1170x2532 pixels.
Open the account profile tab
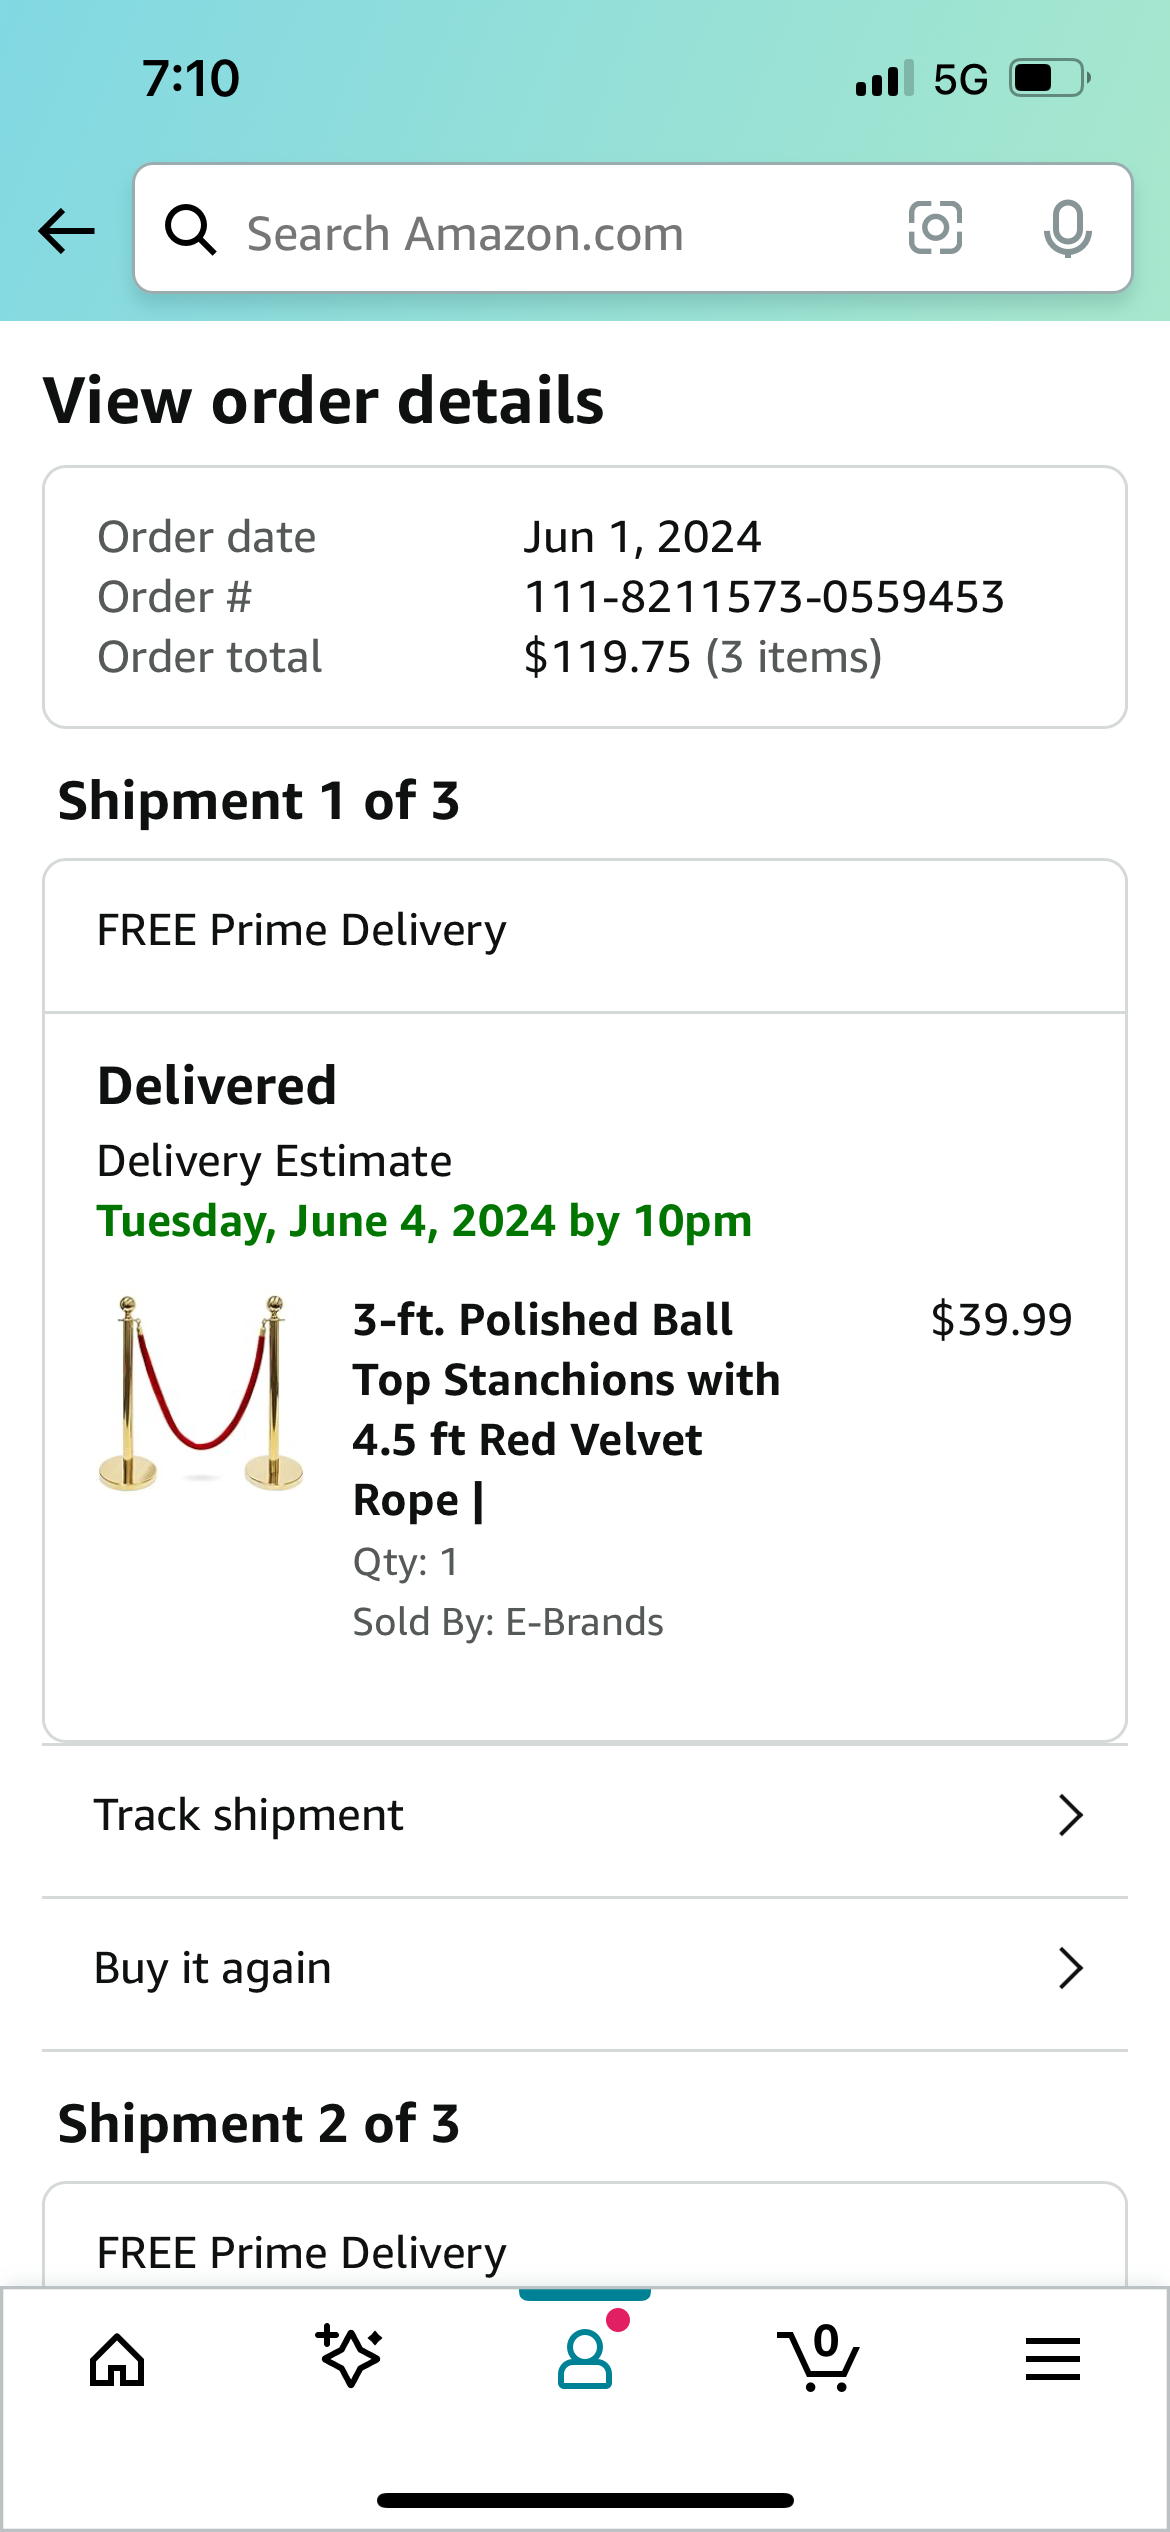click(585, 2359)
